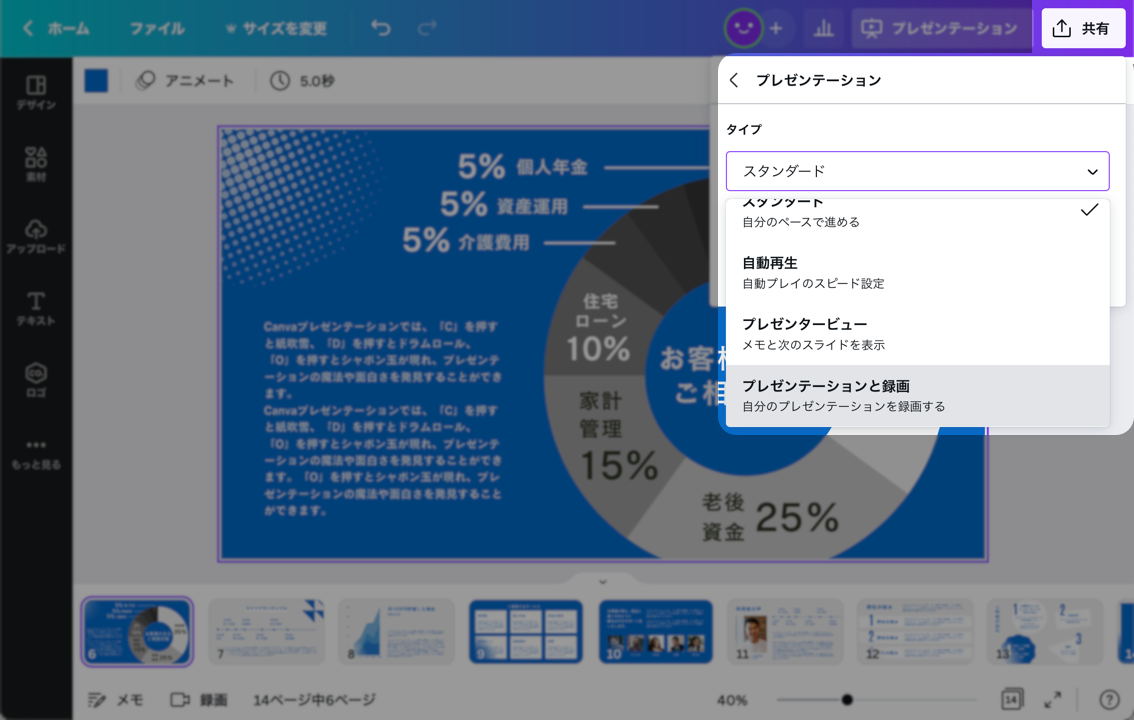This screenshot has width=1134, height=720.
Task: Click the 録画 record icon in bottom bar
Action: [x=199, y=700]
